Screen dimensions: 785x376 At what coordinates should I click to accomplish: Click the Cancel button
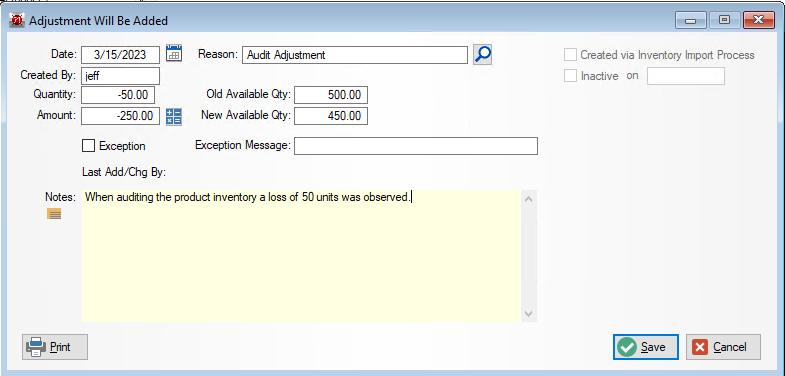(x=723, y=347)
